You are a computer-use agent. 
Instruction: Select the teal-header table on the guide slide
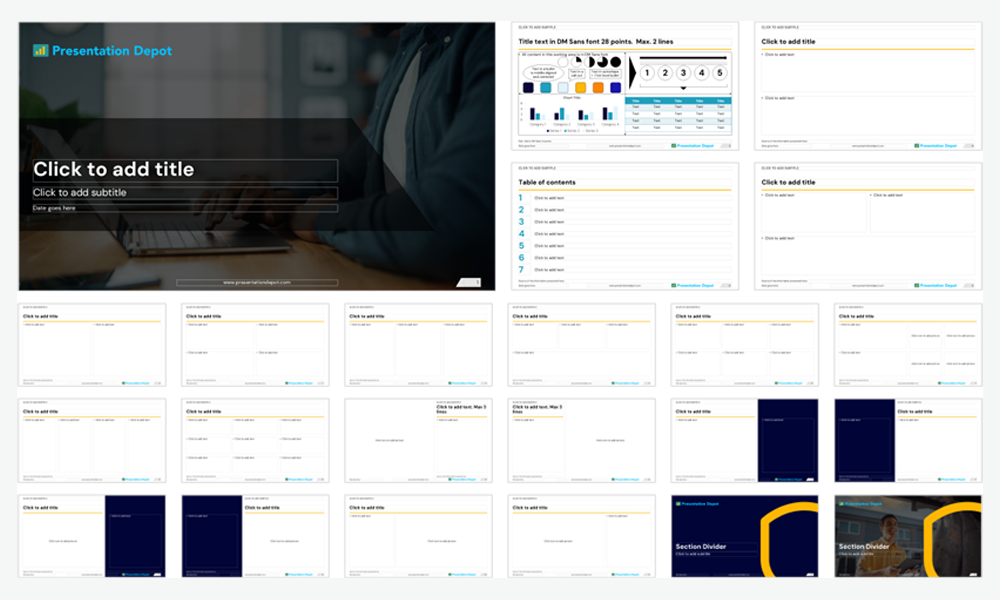click(678, 114)
